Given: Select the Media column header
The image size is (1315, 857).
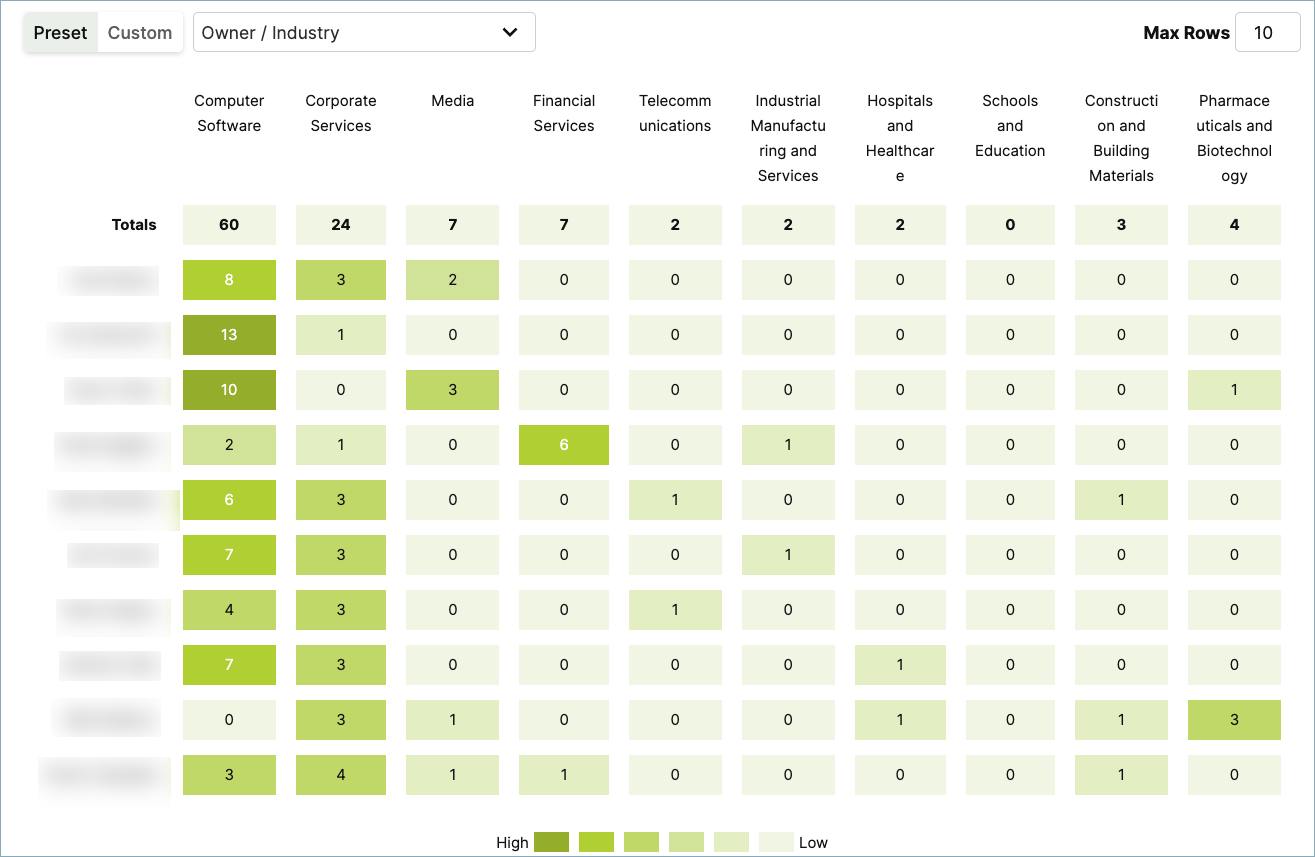Looking at the screenshot, I should point(452,101).
